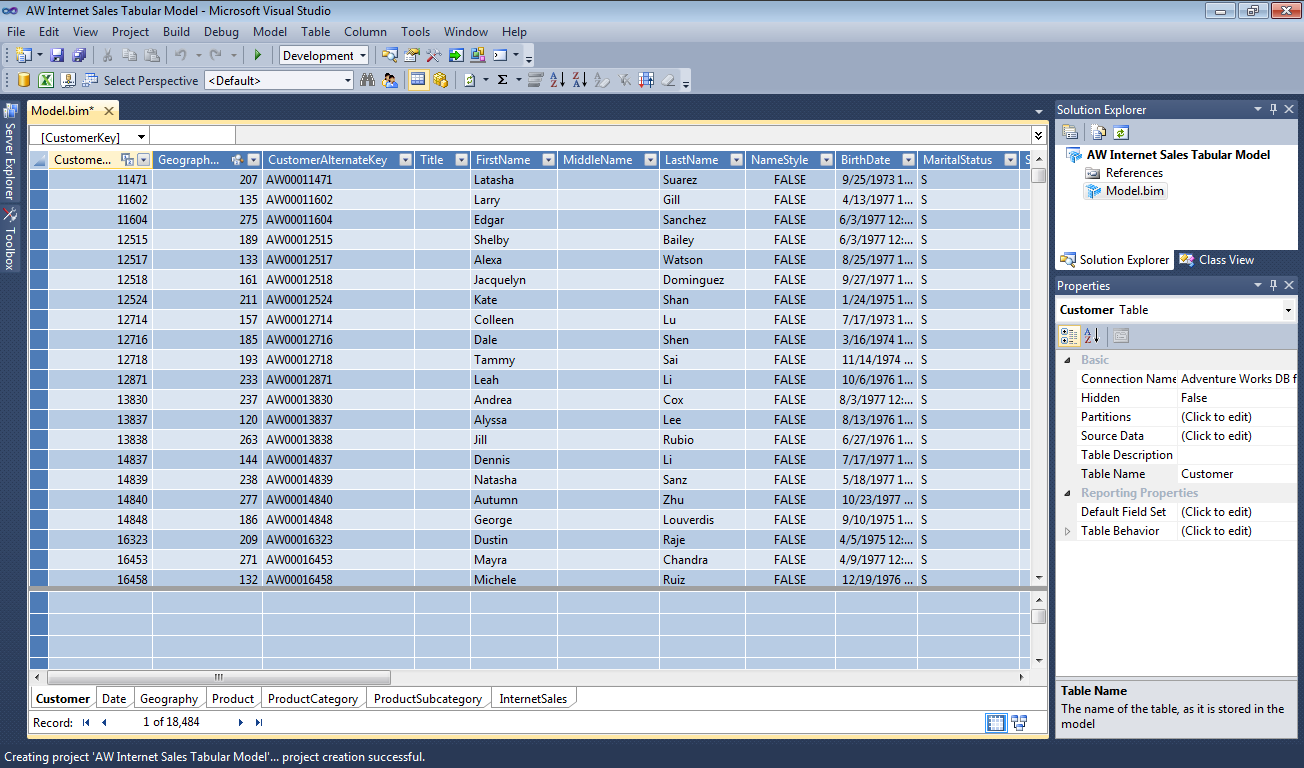
Task: Open the Perspectives icon in toolbar
Action: pos(90,80)
